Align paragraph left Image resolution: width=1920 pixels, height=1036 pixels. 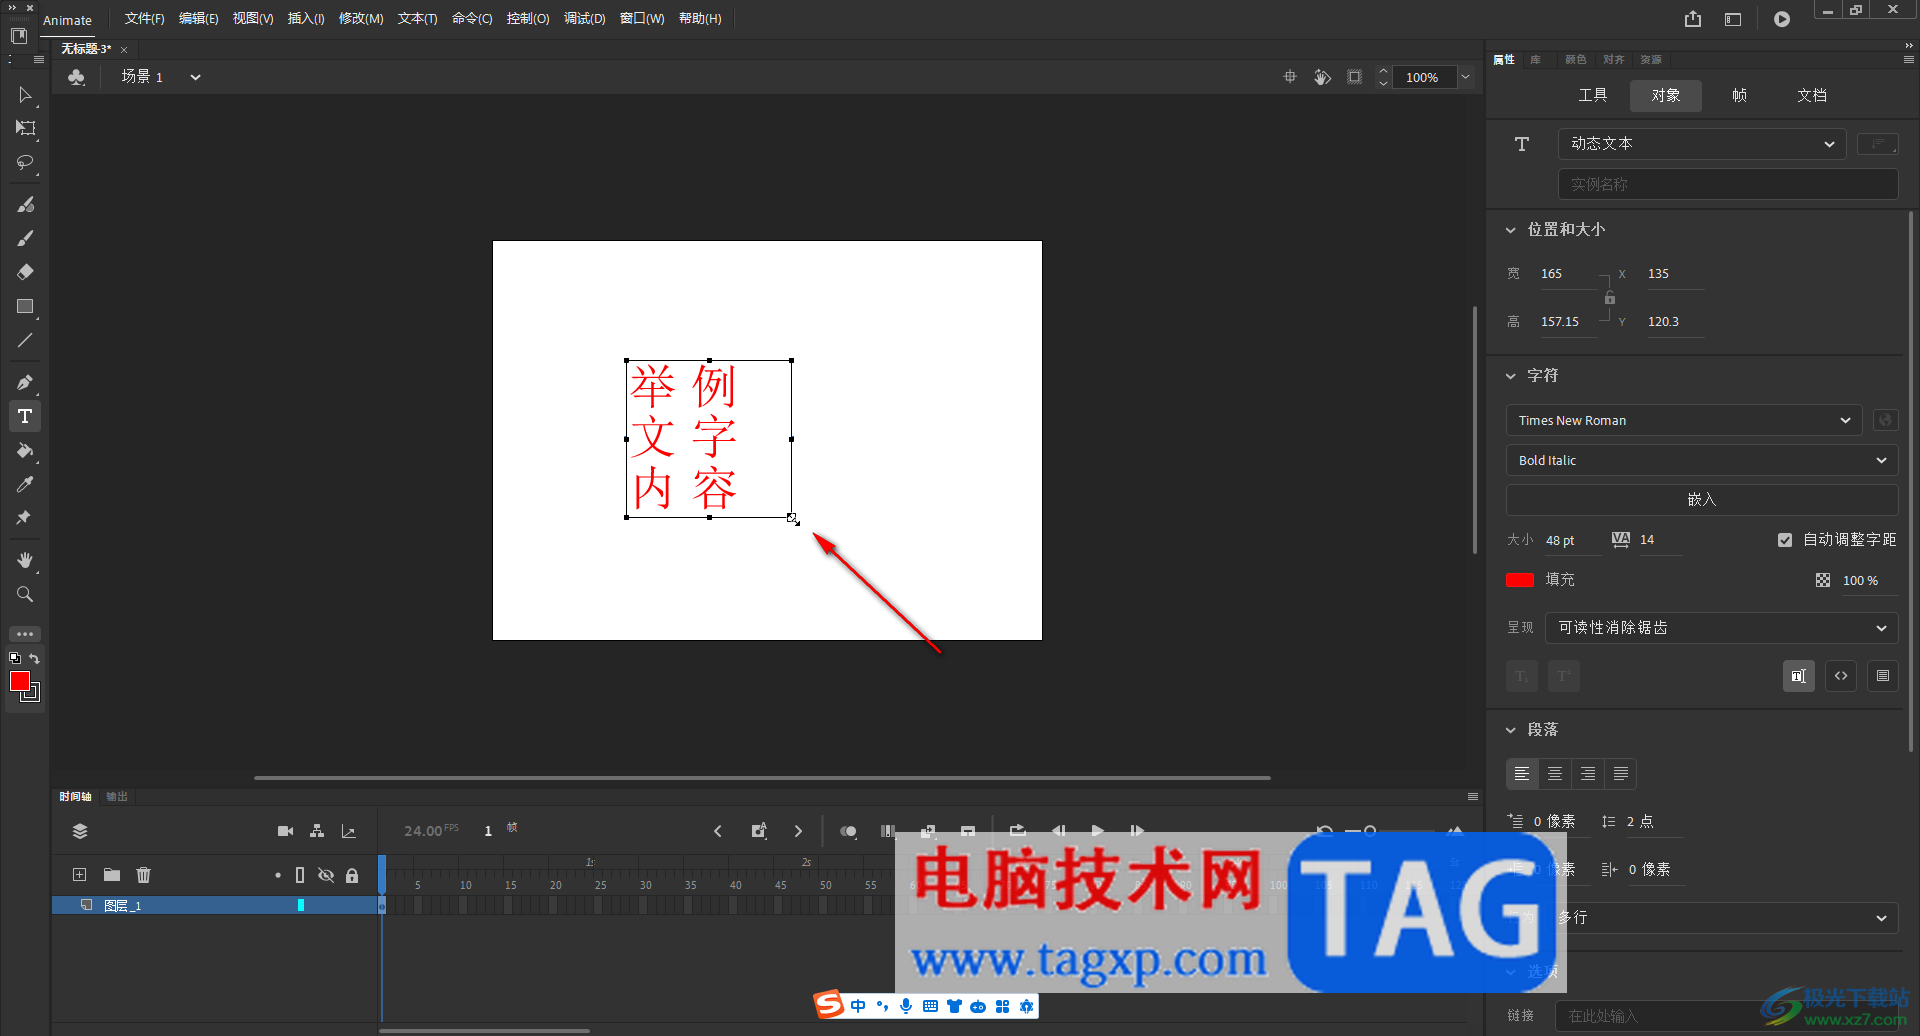[x=1522, y=774]
